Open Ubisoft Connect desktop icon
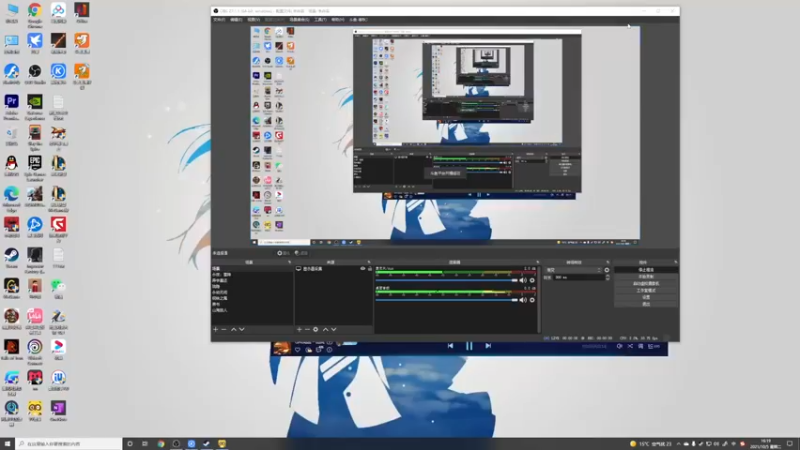Screen dimensions: 800x450 [35, 352]
